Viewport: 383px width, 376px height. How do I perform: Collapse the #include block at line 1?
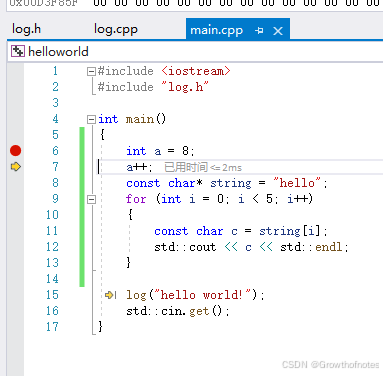[x=91, y=71]
